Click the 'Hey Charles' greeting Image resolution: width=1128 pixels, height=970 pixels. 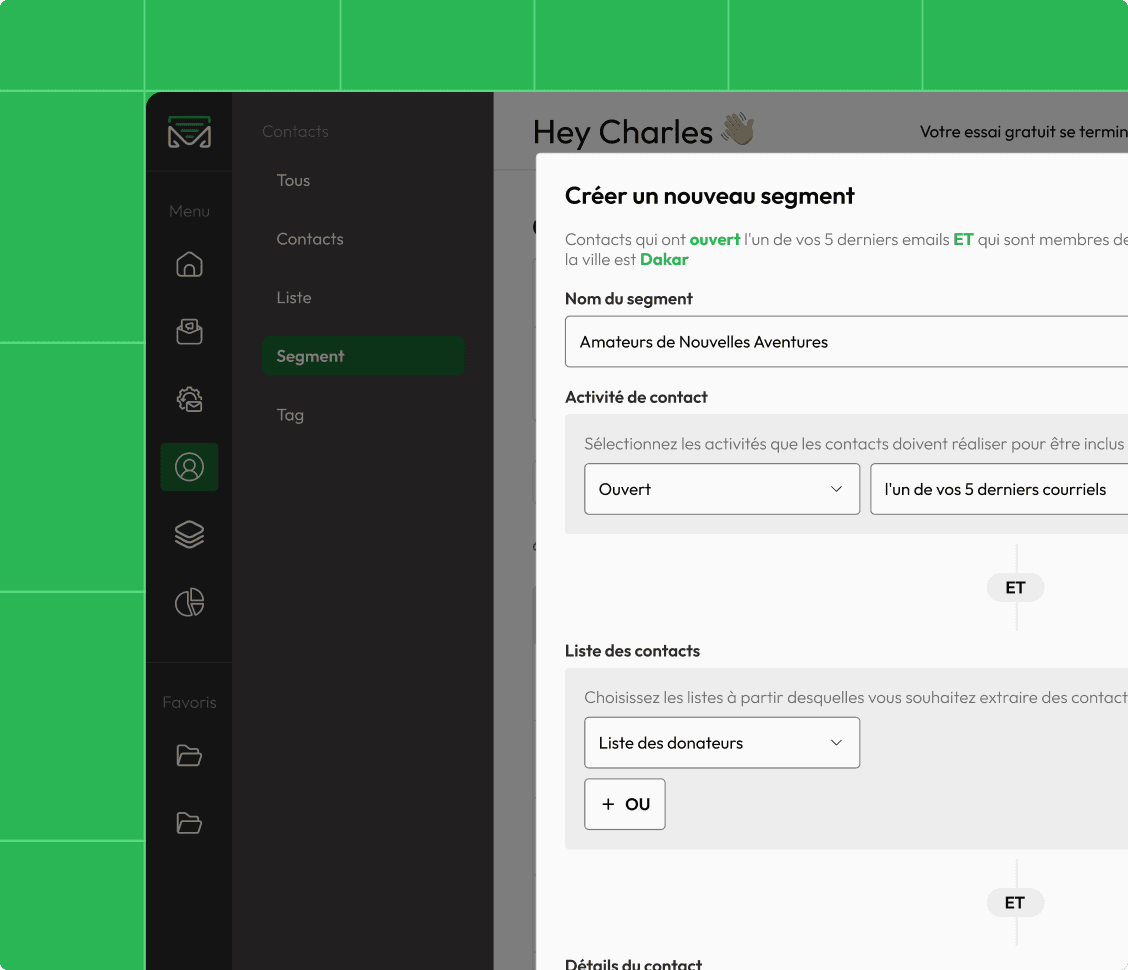(x=623, y=133)
